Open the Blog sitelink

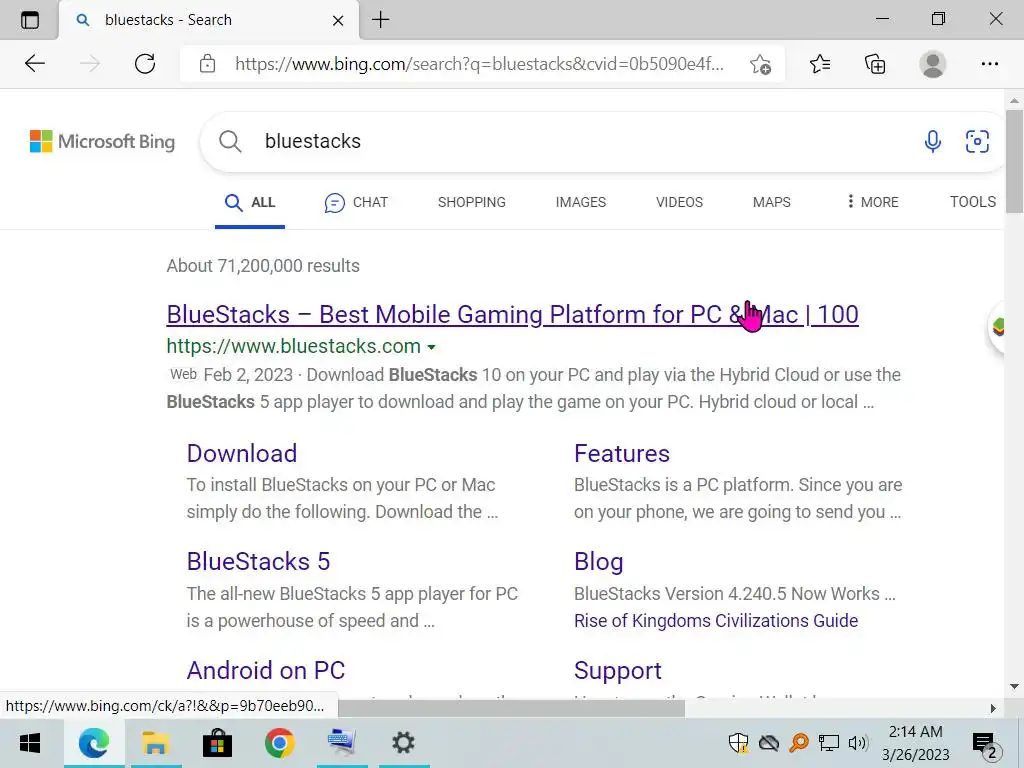point(599,562)
